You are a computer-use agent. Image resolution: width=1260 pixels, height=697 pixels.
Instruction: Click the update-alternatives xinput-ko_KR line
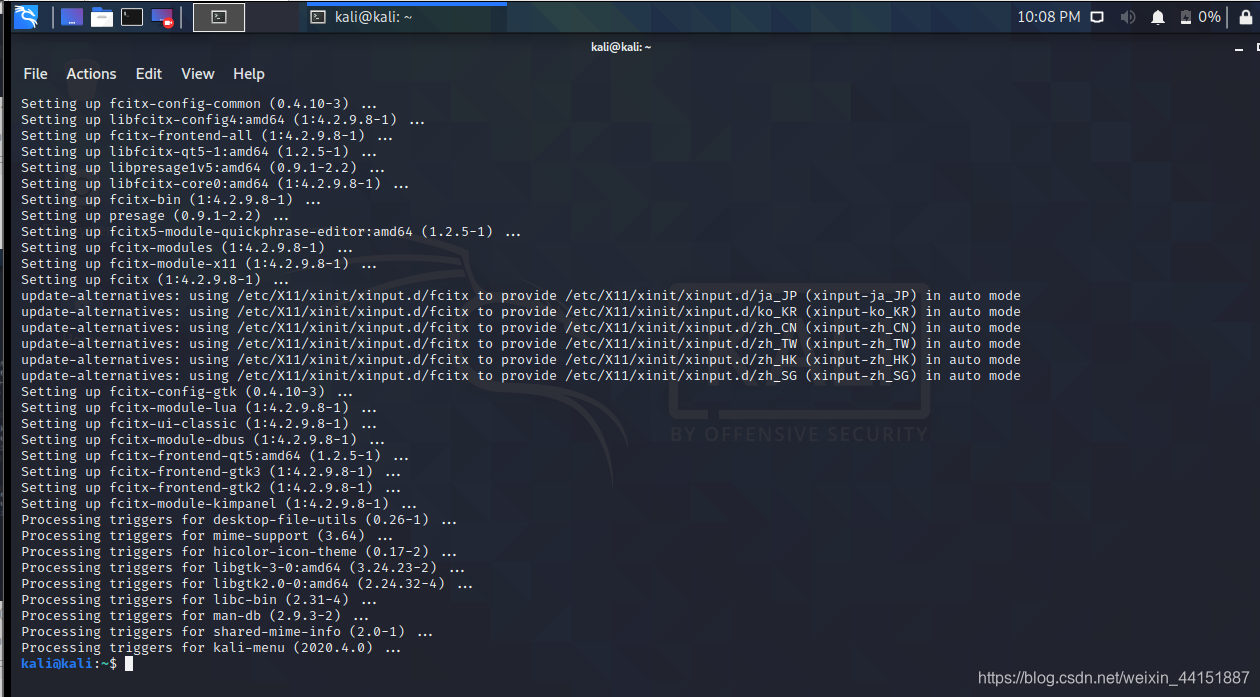(521, 312)
